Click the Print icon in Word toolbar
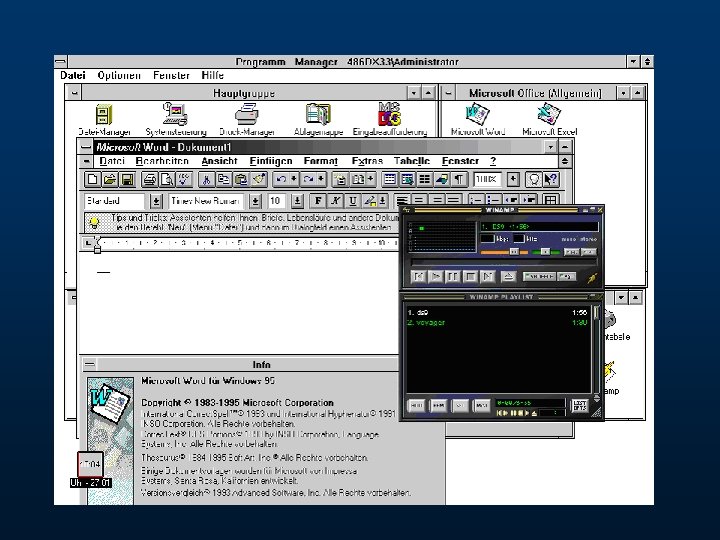Screen dimensions: 720x540 tap(150, 179)
